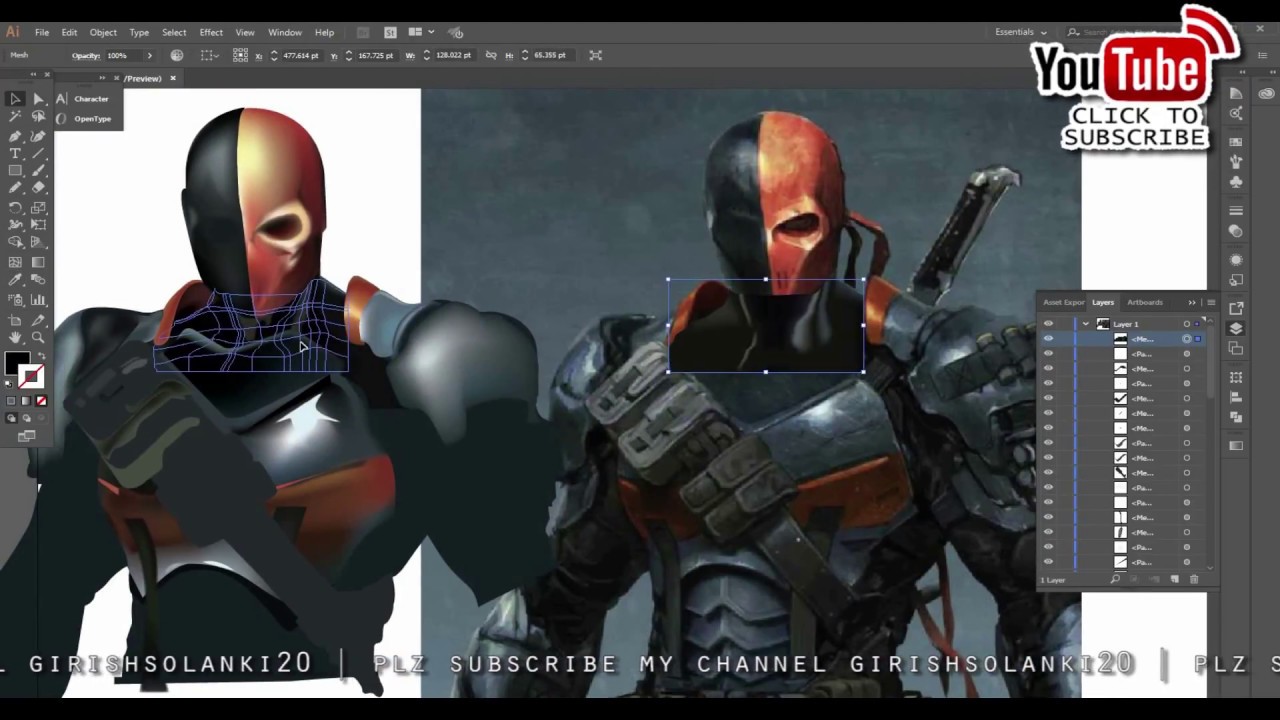Open the Essentials workspace dropdown
1280x720 pixels.
(x=1021, y=32)
